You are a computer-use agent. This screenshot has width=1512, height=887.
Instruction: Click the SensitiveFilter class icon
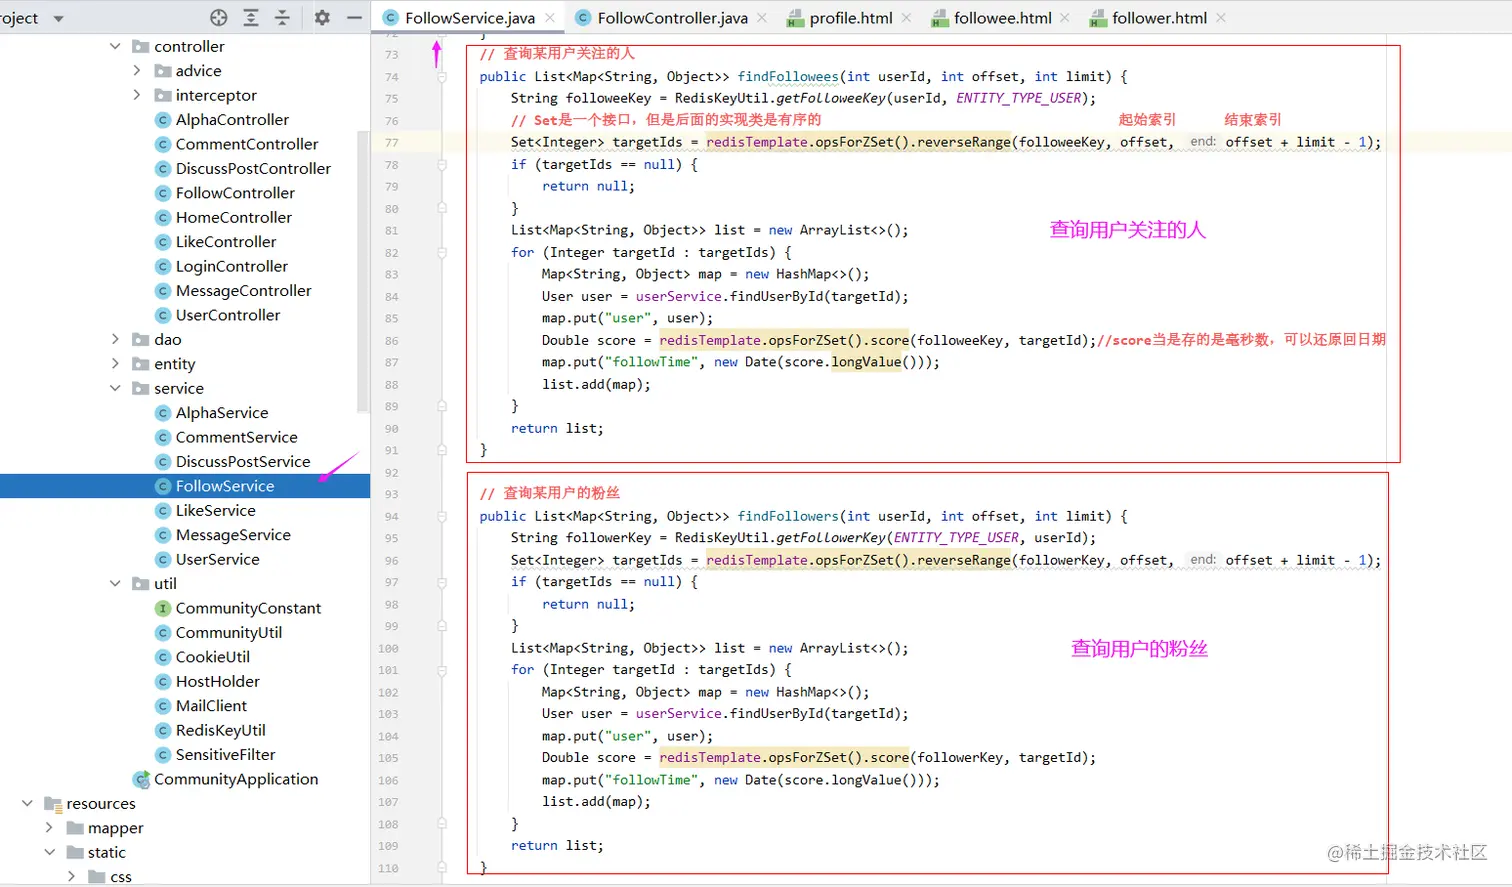(x=163, y=755)
